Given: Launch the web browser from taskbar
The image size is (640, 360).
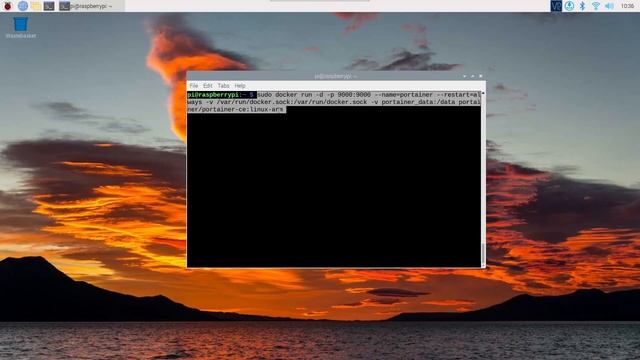Looking at the screenshot, I should 23,6.
